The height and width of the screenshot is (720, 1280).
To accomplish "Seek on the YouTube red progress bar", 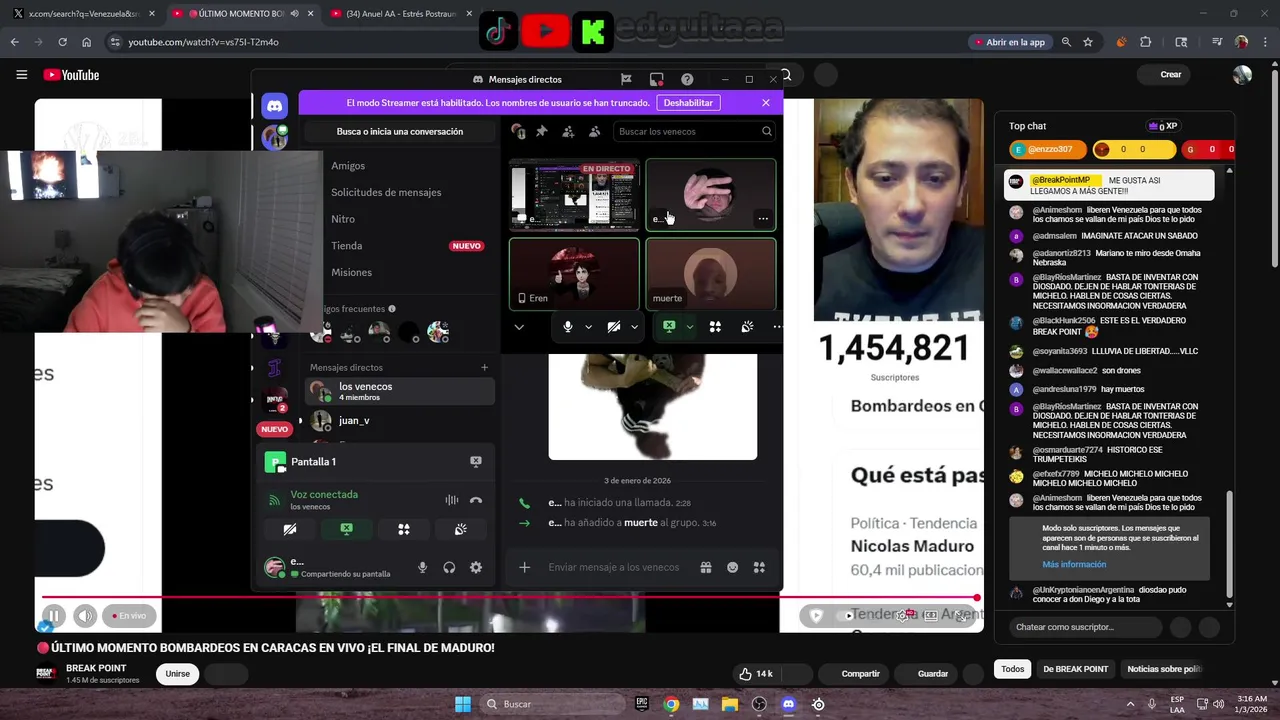I will point(508,598).
